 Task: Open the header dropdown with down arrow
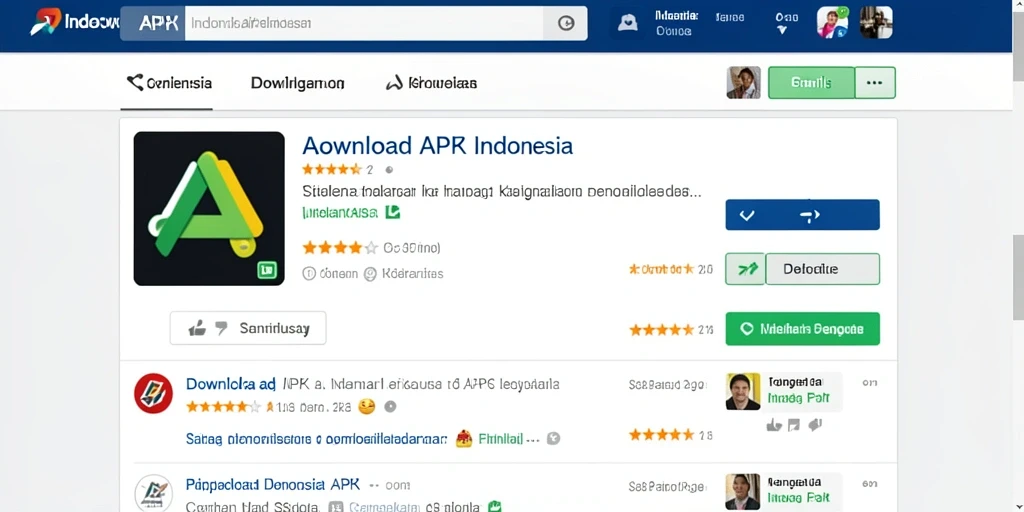[x=786, y=24]
